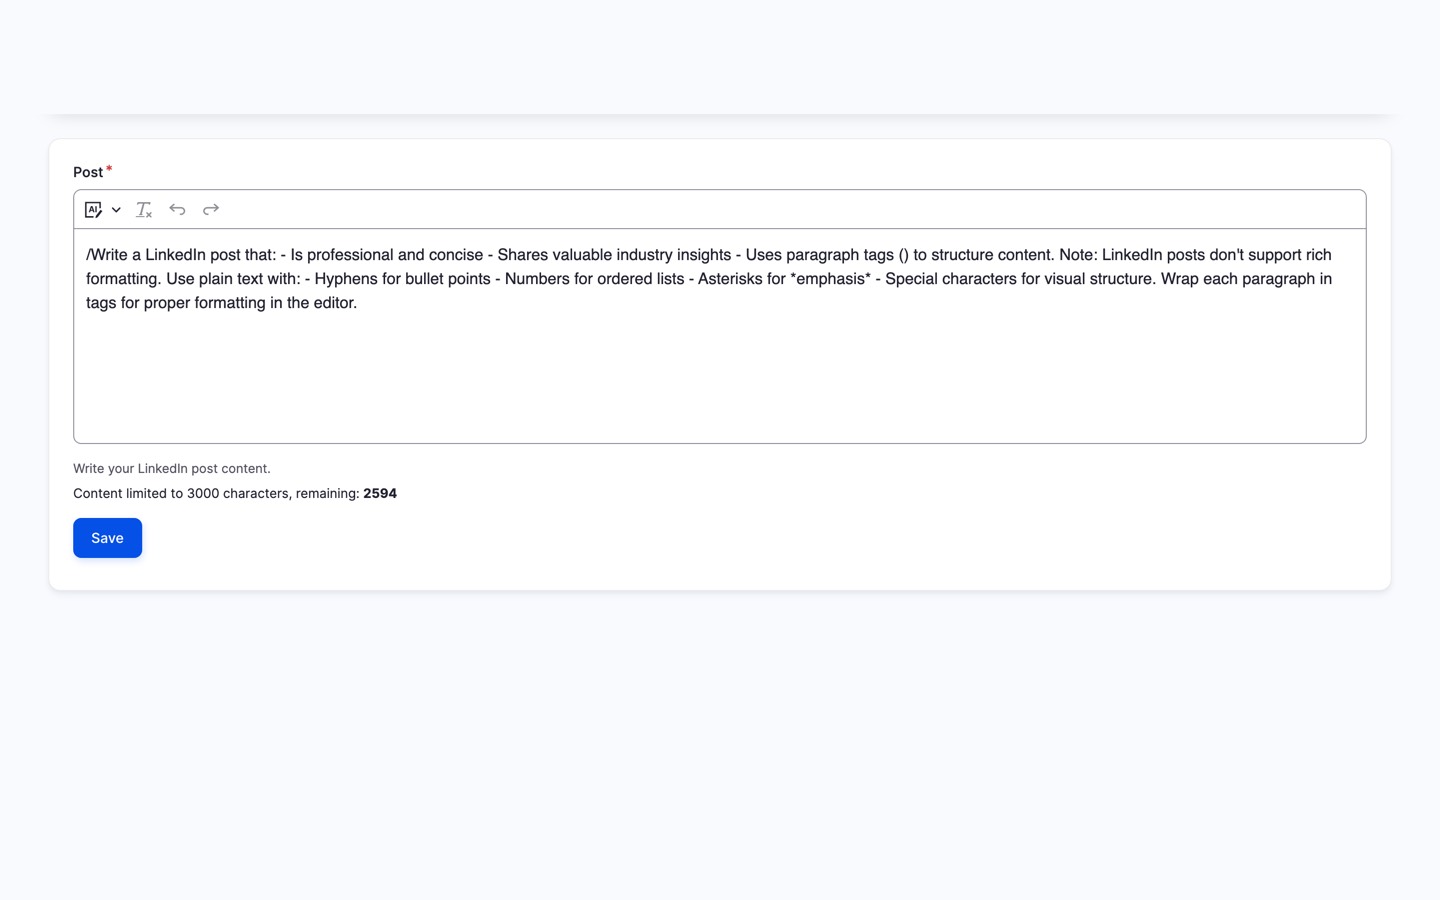The image size is (1440, 900).
Task: Undo the last edit
Action: (177, 210)
